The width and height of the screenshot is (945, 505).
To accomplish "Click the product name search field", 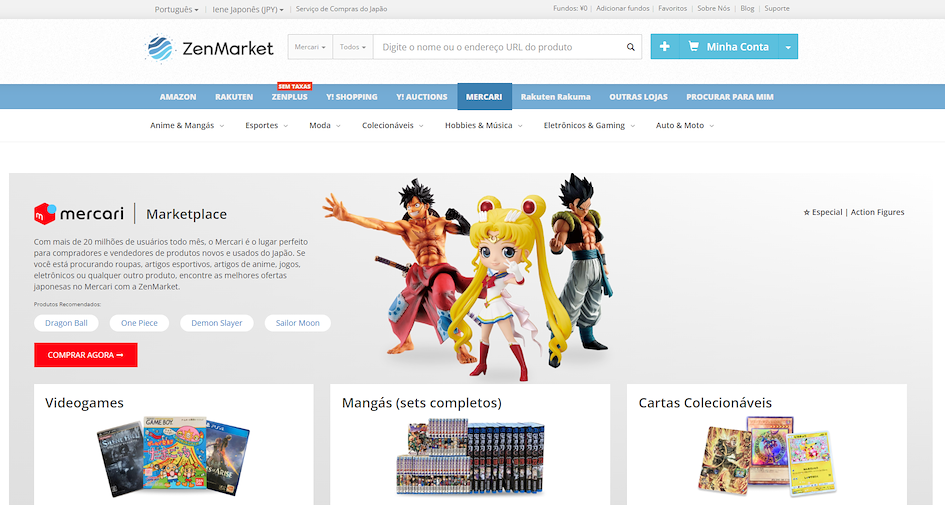I will click(498, 47).
